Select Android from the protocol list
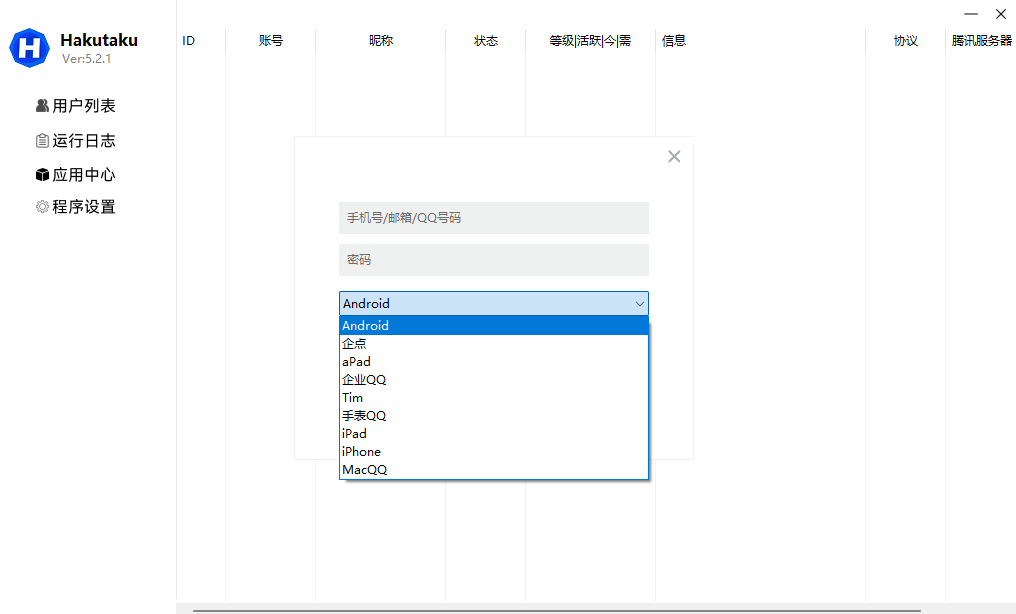The height and width of the screenshot is (614, 1016). [x=494, y=326]
